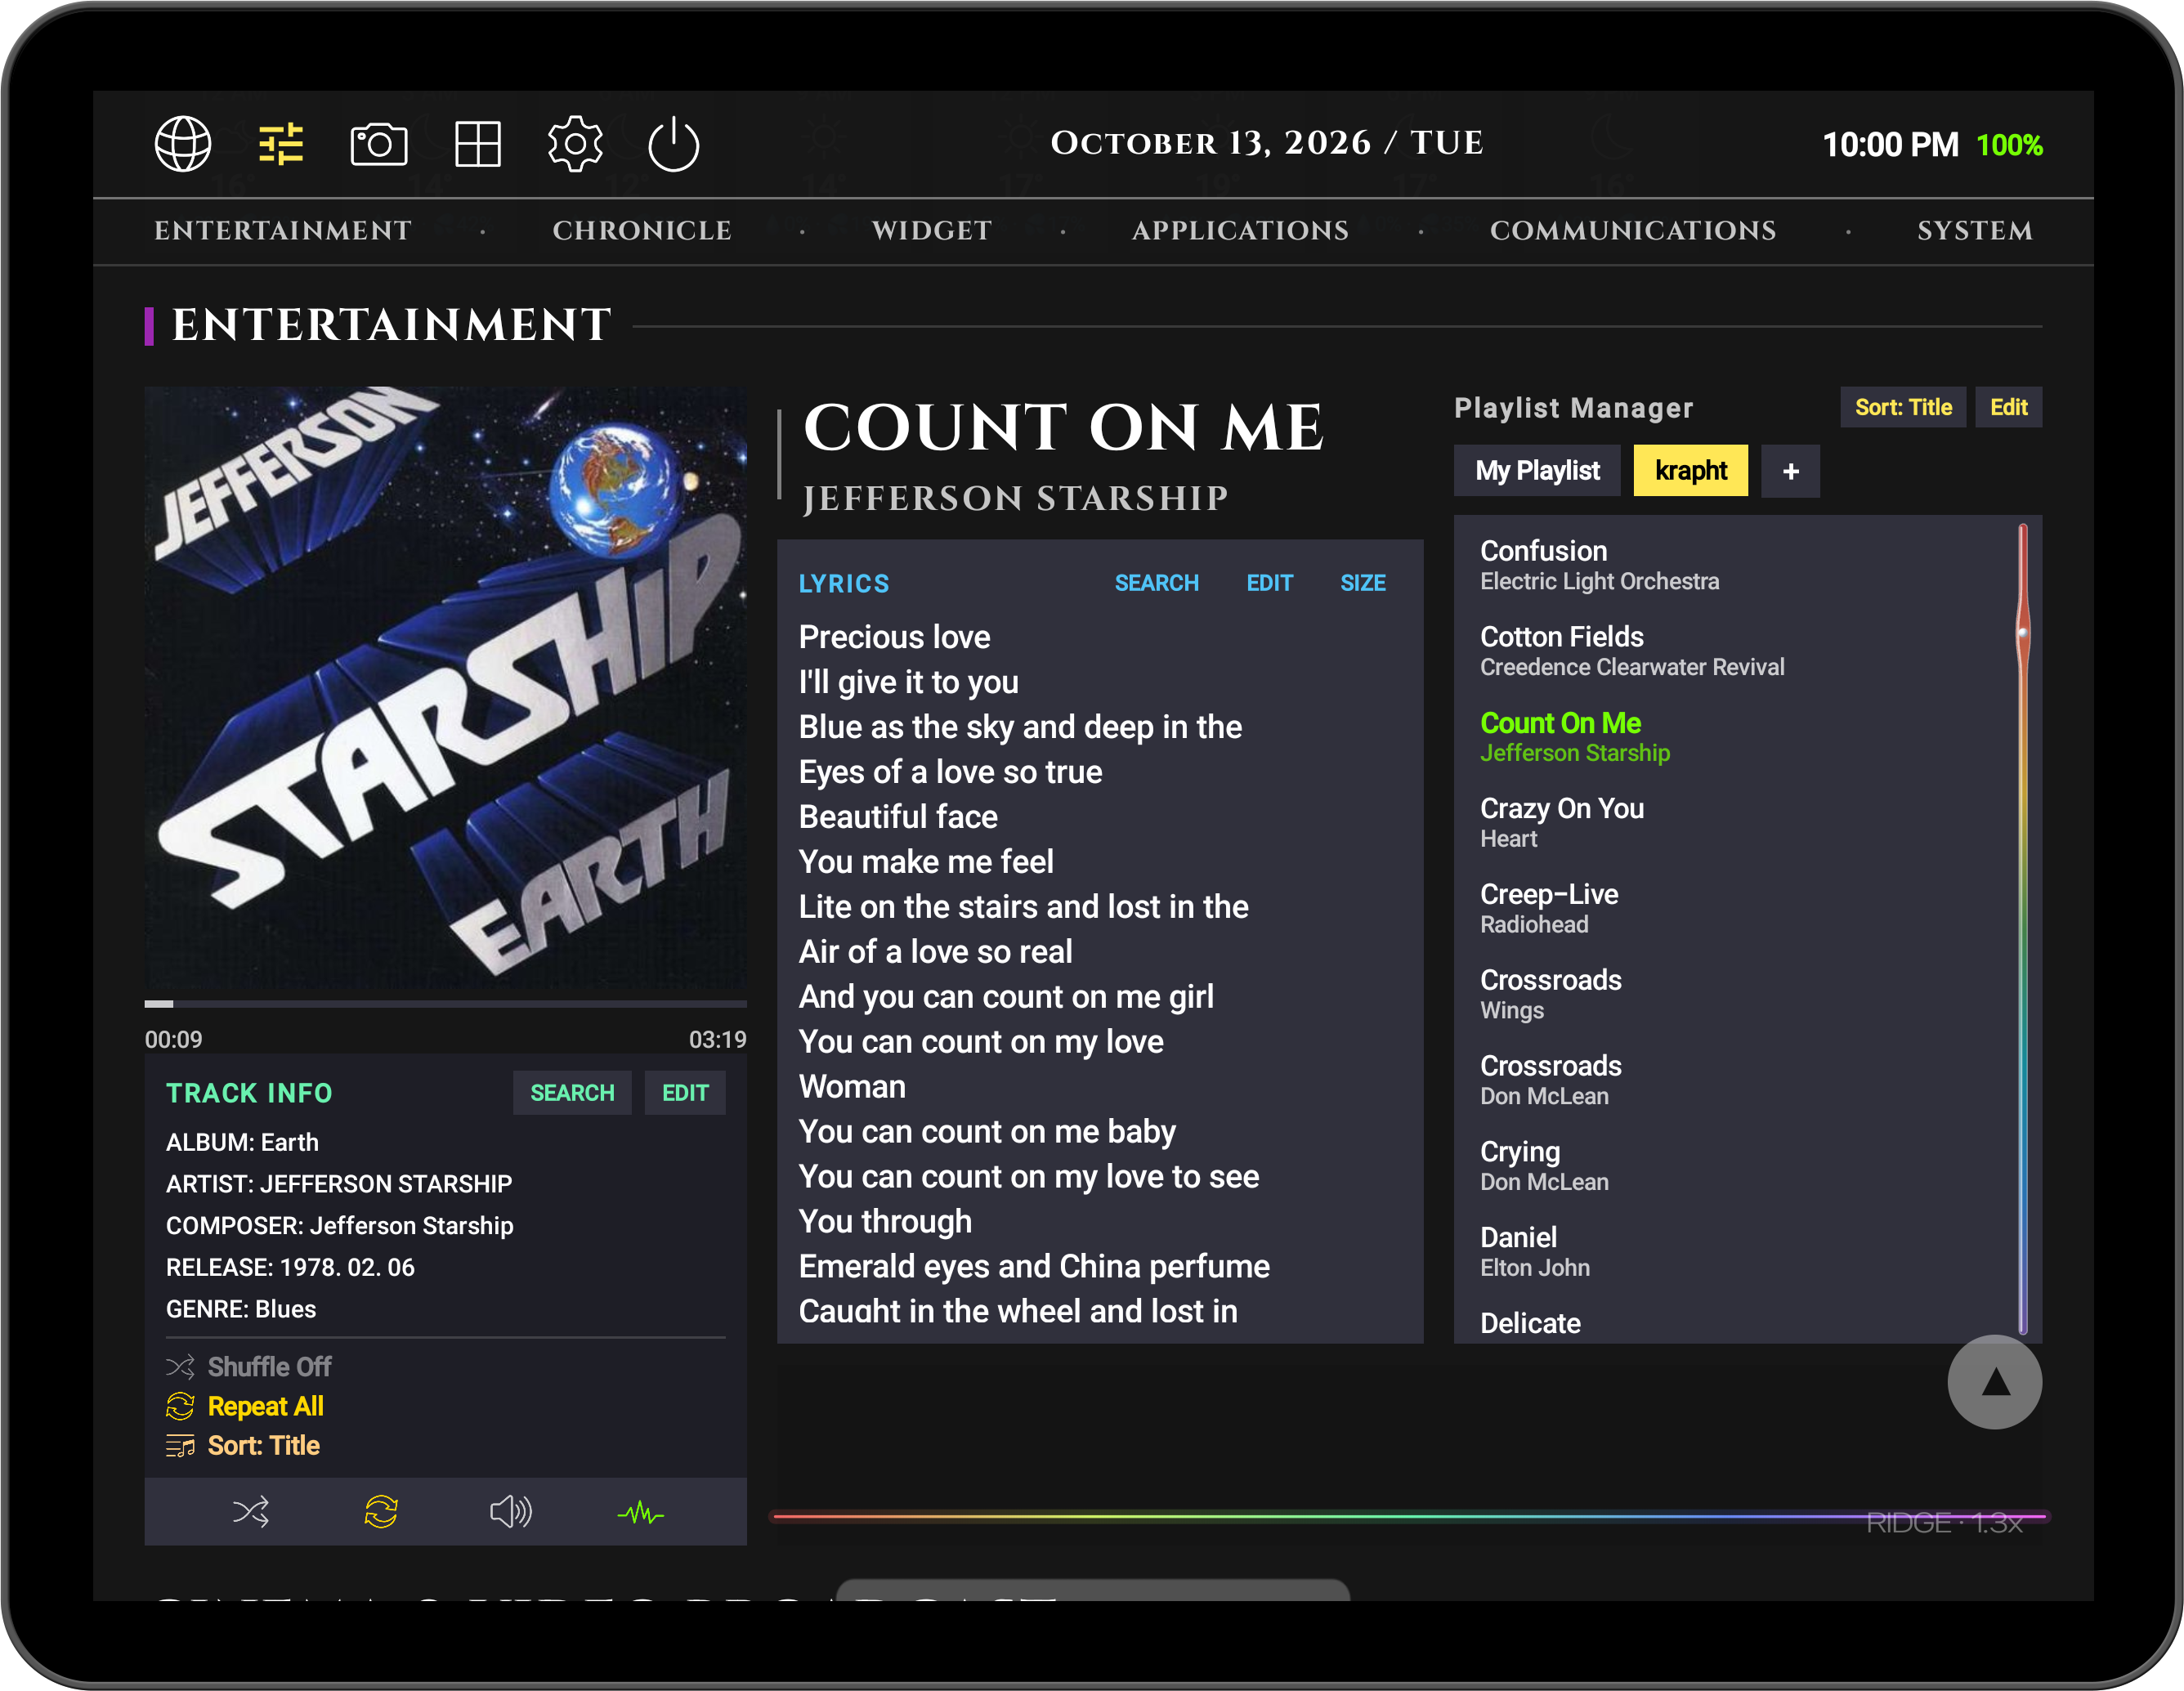
Task: Open the camera icon in top bar
Action: (x=378, y=144)
